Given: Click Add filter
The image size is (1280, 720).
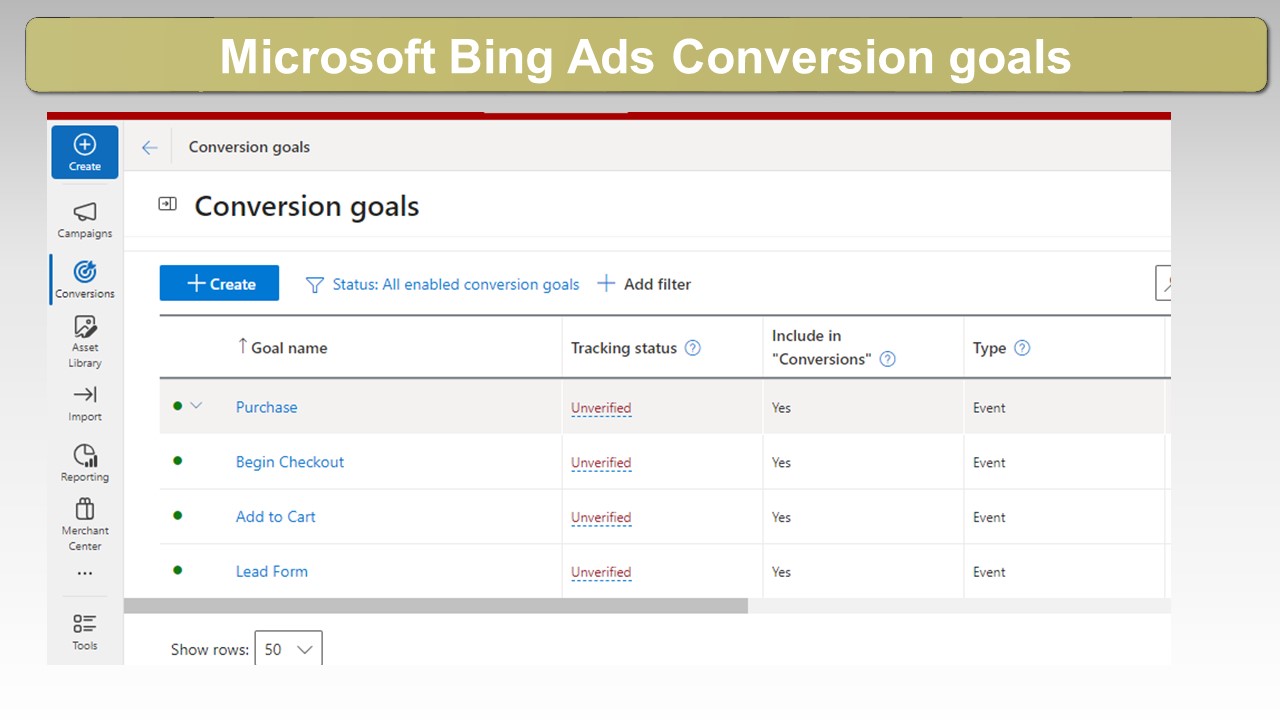Looking at the screenshot, I should [x=644, y=284].
